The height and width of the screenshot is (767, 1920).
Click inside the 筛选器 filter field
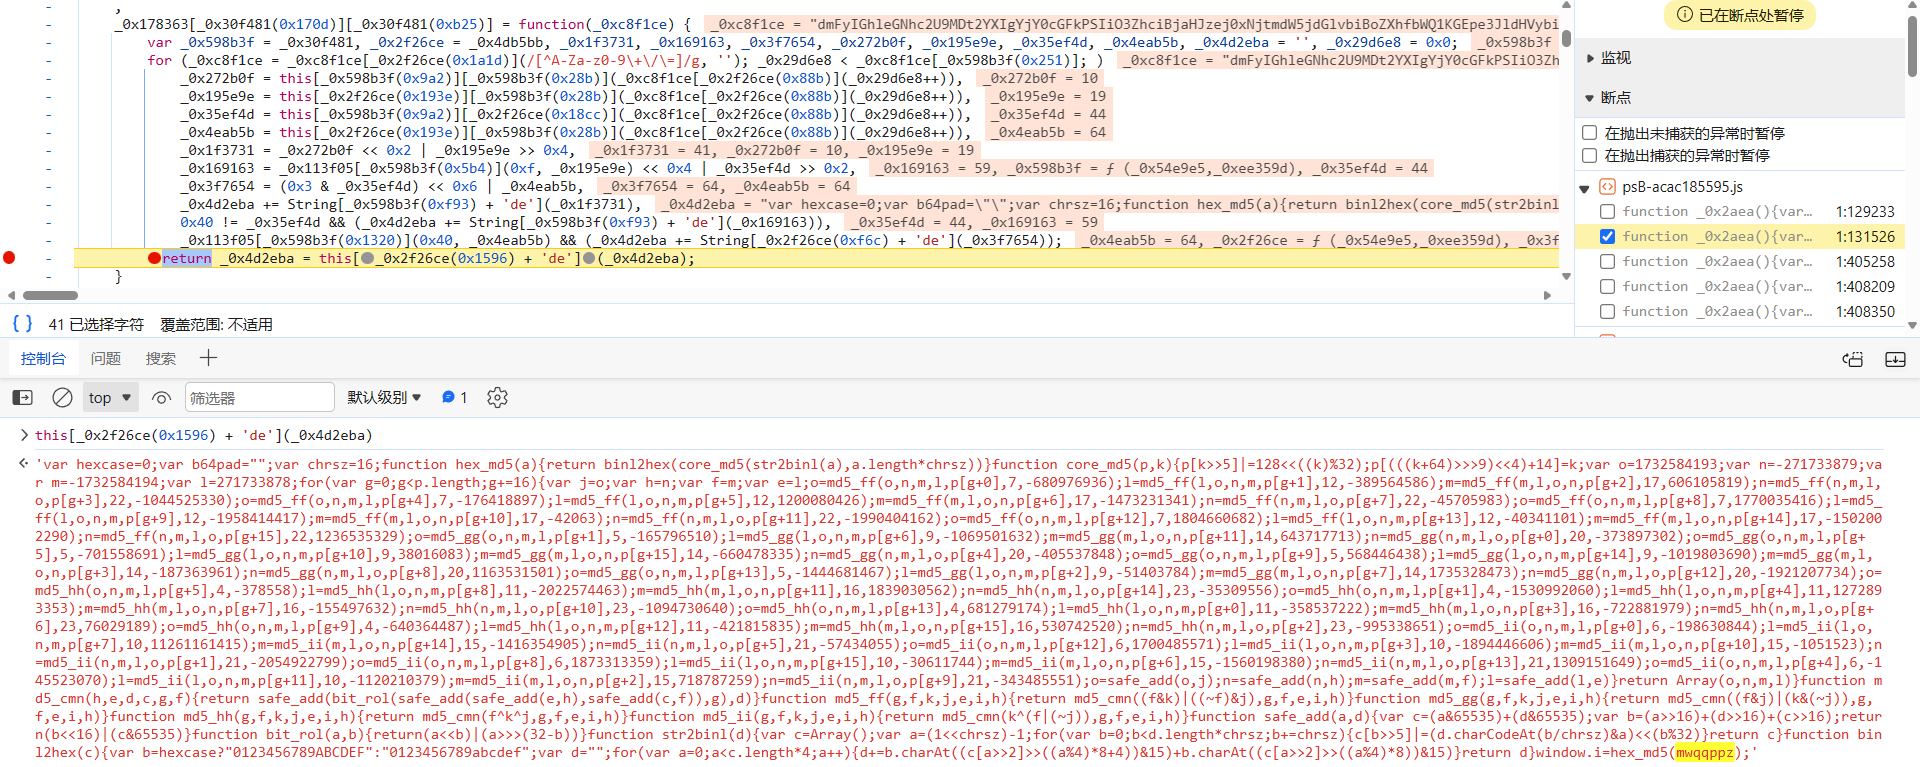(x=259, y=398)
